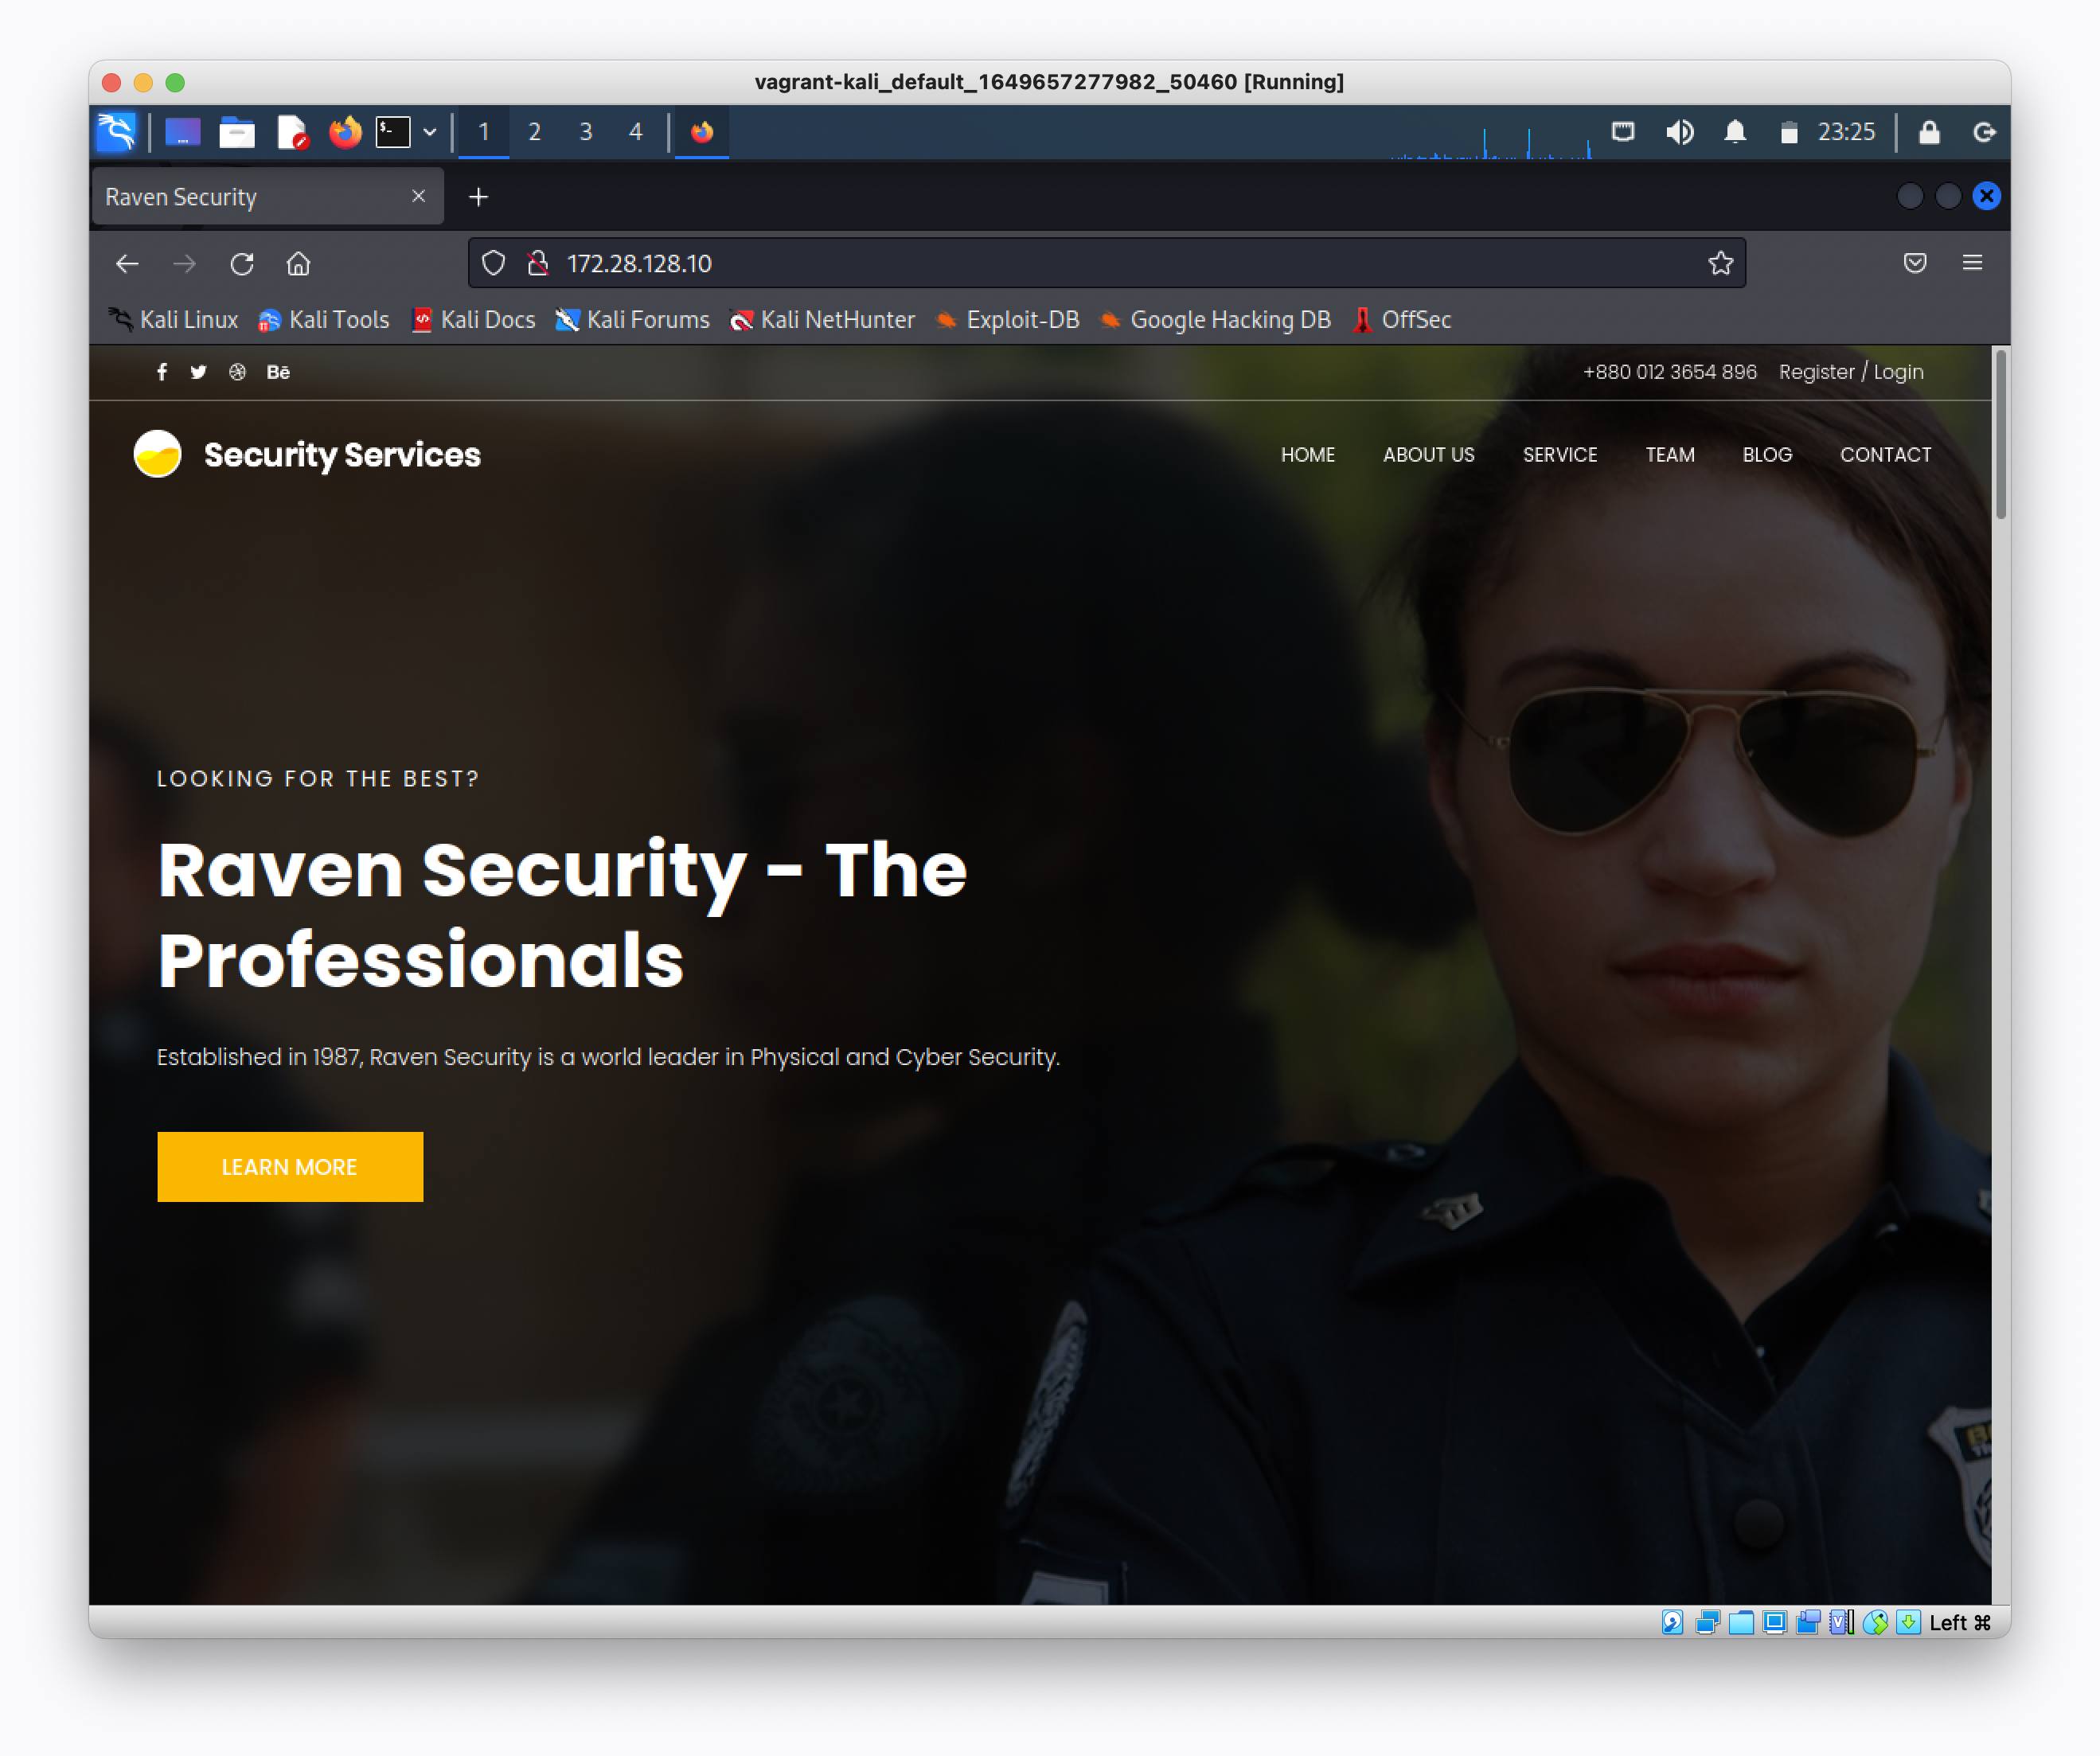Open Raven Security's Twitter page
Screen dimensions: 2100x1756
click(x=199, y=372)
